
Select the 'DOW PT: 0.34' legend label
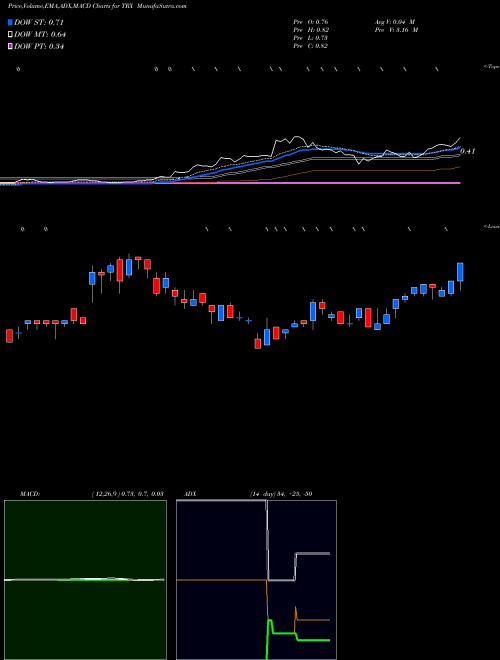[39, 47]
